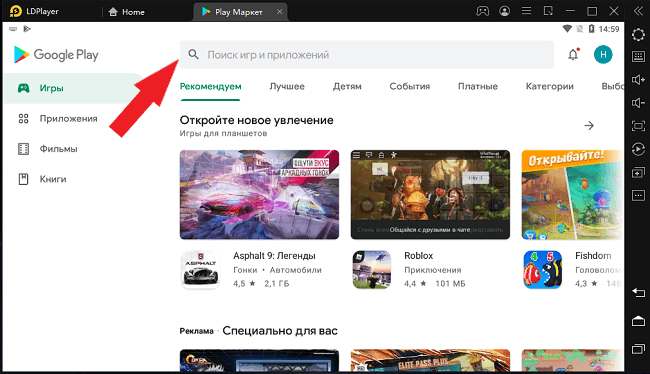This screenshot has width=650, height=374.
Task: Click battery status icon
Action: (x=592, y=29)
